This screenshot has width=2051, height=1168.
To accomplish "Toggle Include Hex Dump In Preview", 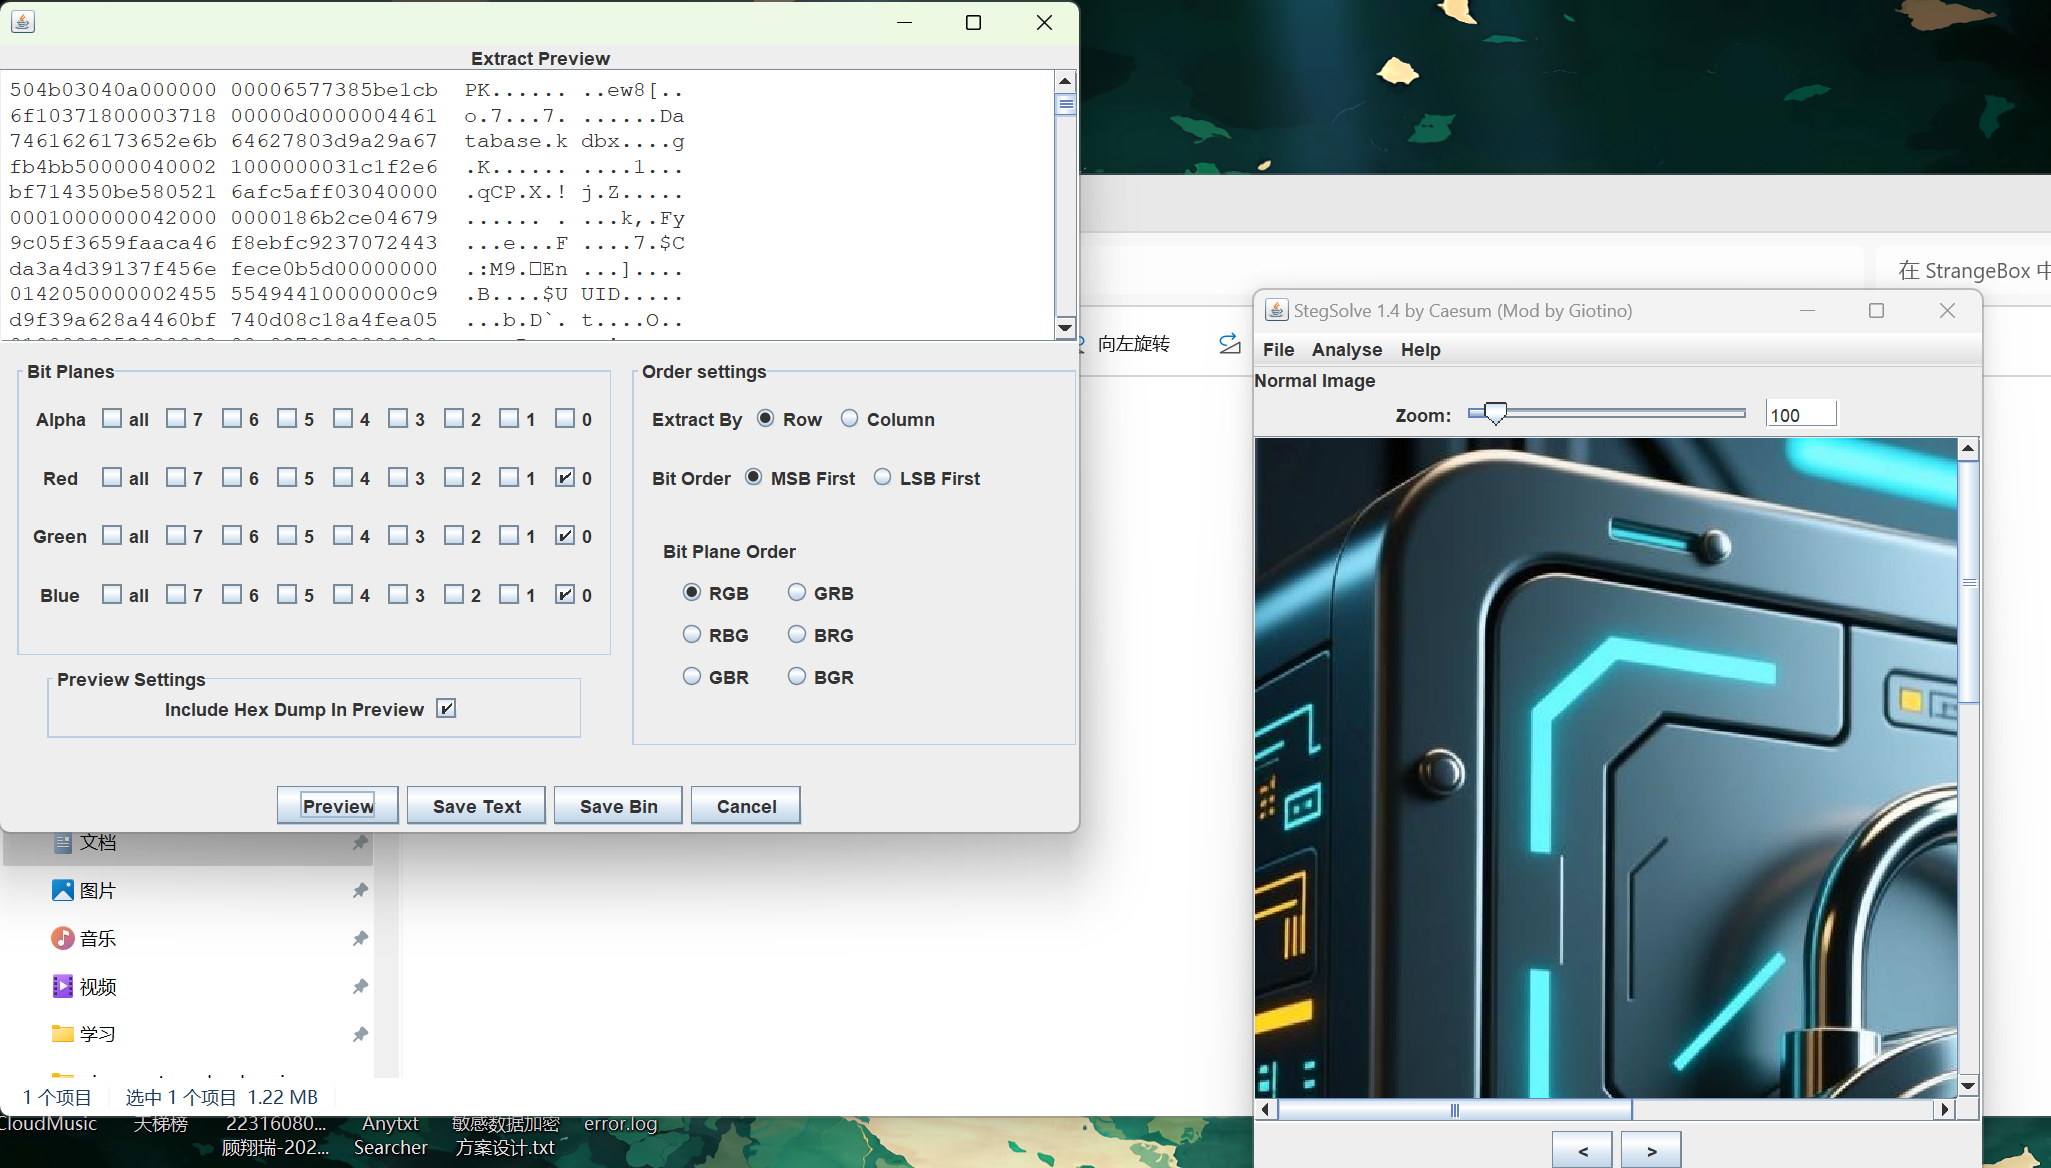I will pyautogui.click(x=446, y=708).
